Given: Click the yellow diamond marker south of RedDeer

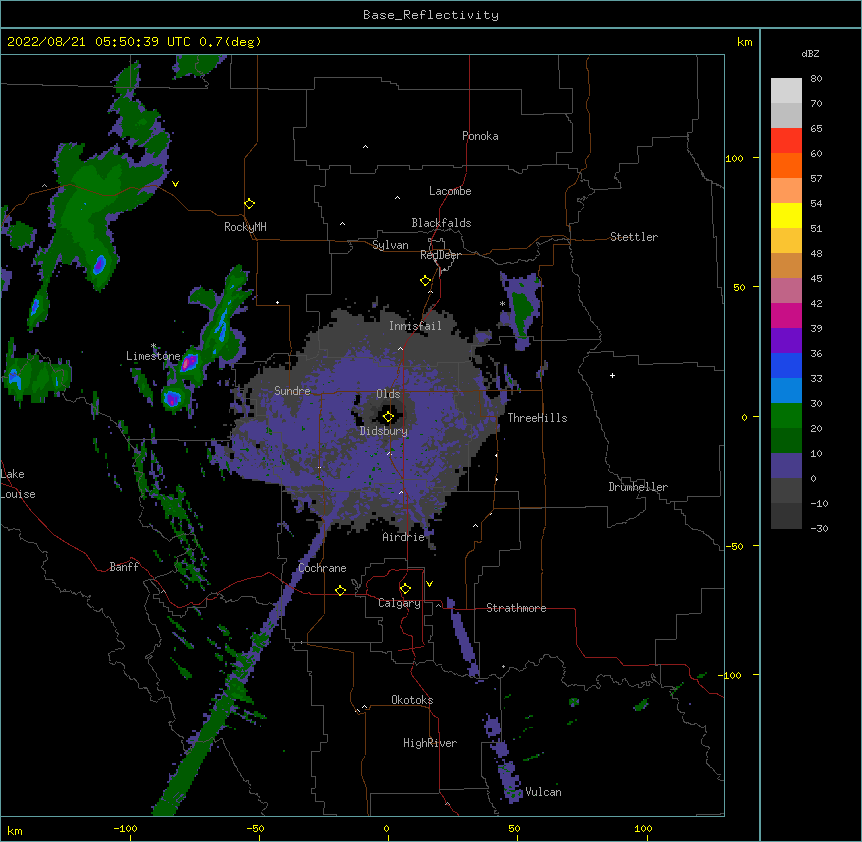Looking at the screenshot, I should [x=426, y=281].
